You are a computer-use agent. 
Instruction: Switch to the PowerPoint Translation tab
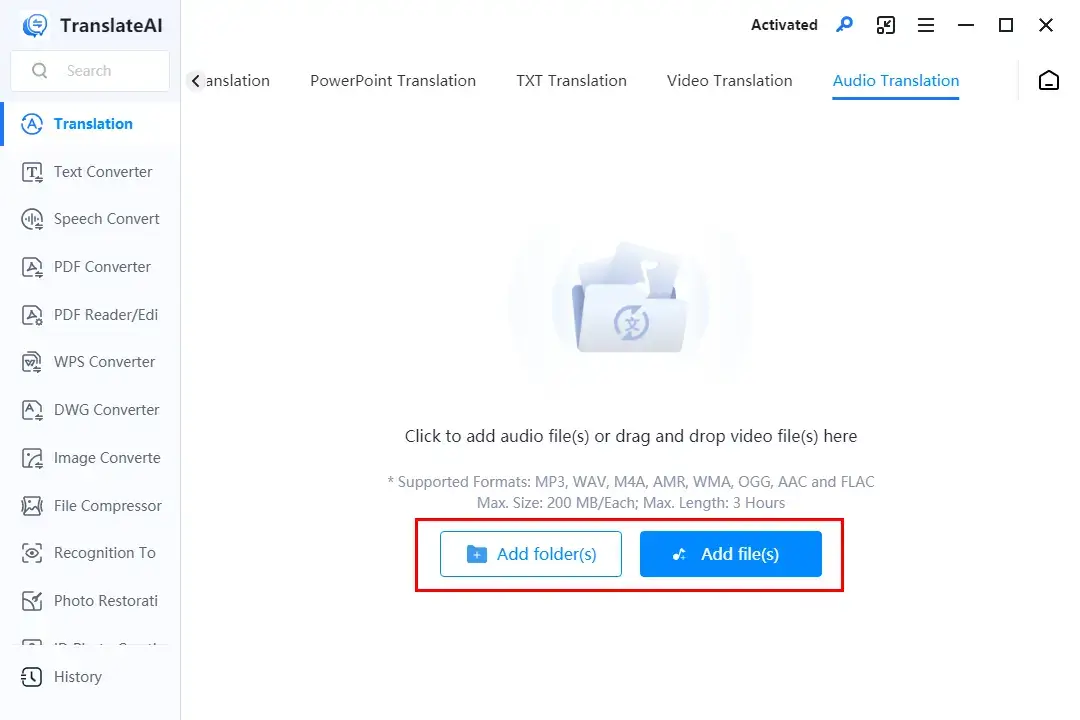[x=393, y=81]
